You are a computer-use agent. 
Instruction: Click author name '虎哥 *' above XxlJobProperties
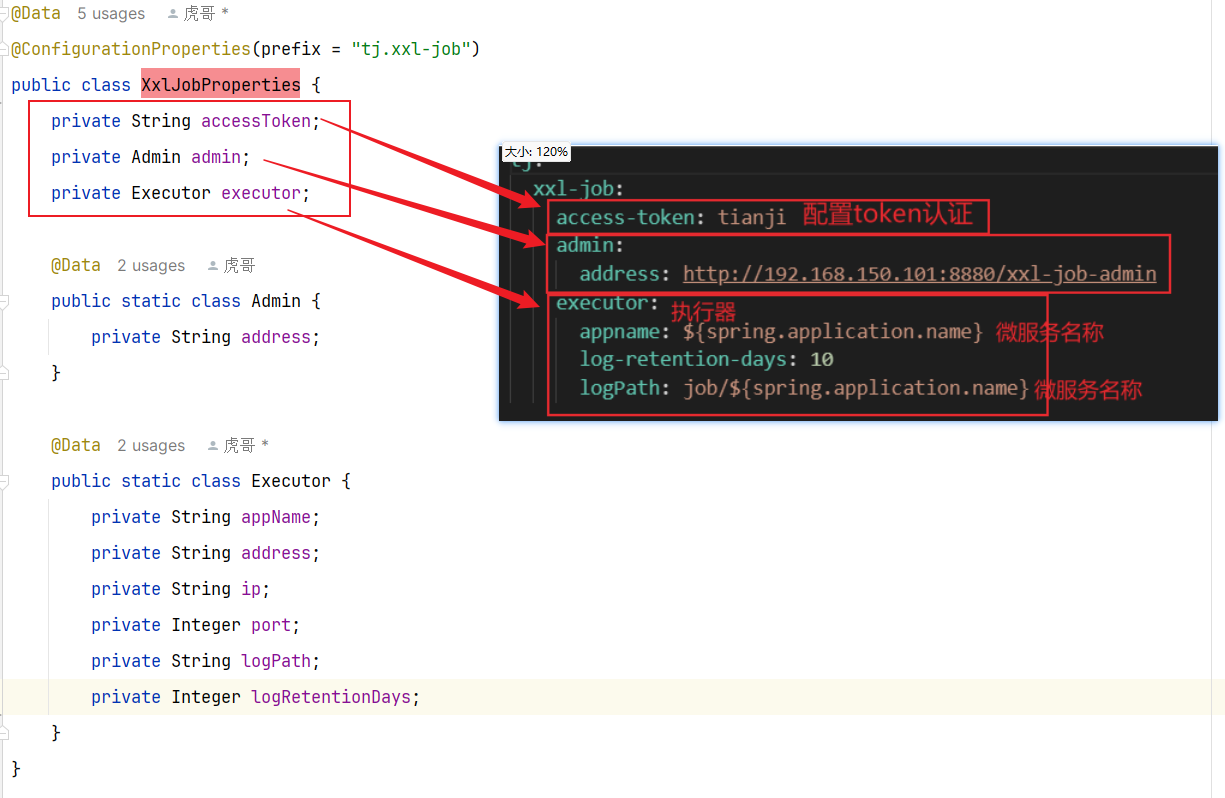tap(206, 14)
